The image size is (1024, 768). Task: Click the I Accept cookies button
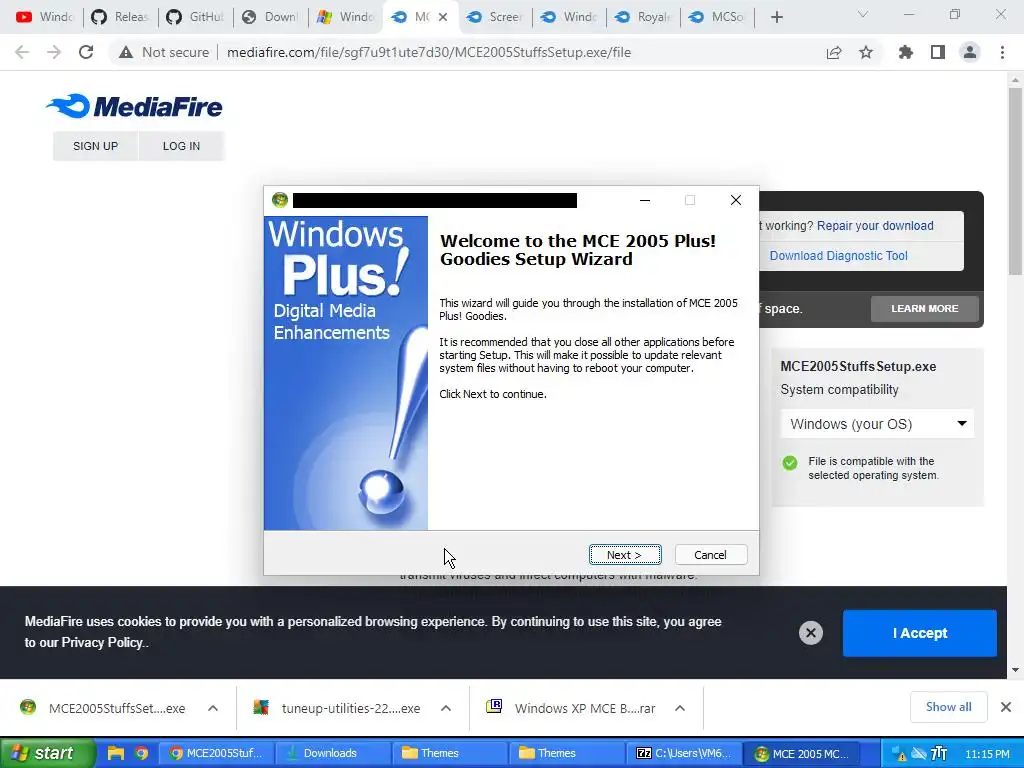pos(920,633)
